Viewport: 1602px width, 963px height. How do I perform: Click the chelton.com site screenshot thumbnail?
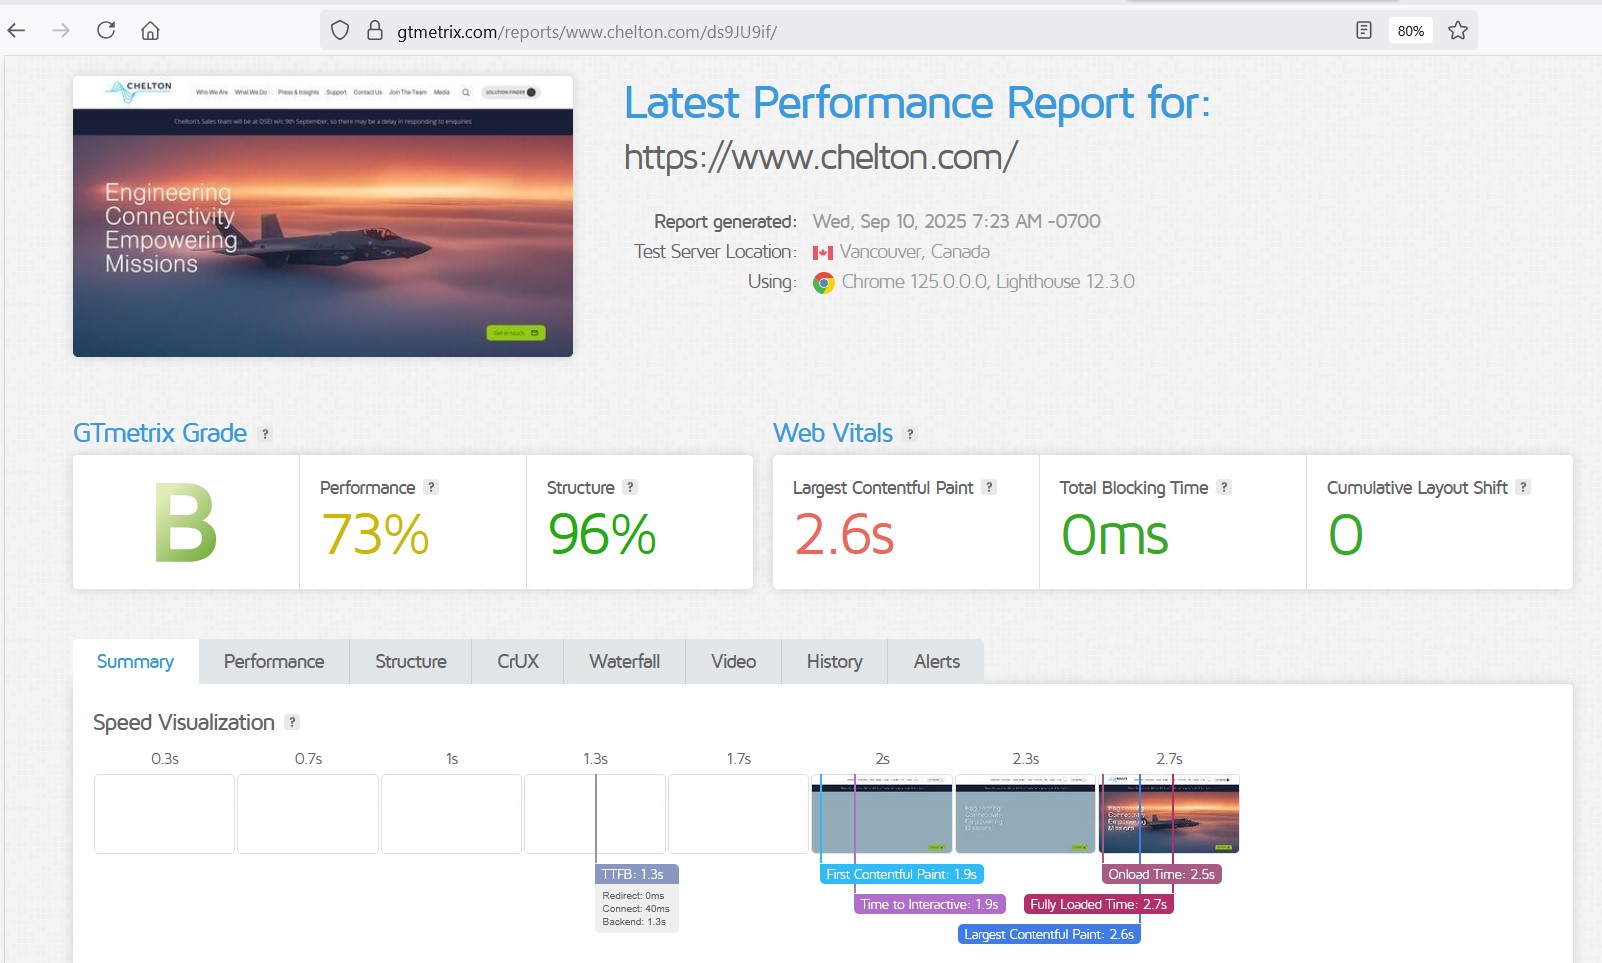pos(323,216)
